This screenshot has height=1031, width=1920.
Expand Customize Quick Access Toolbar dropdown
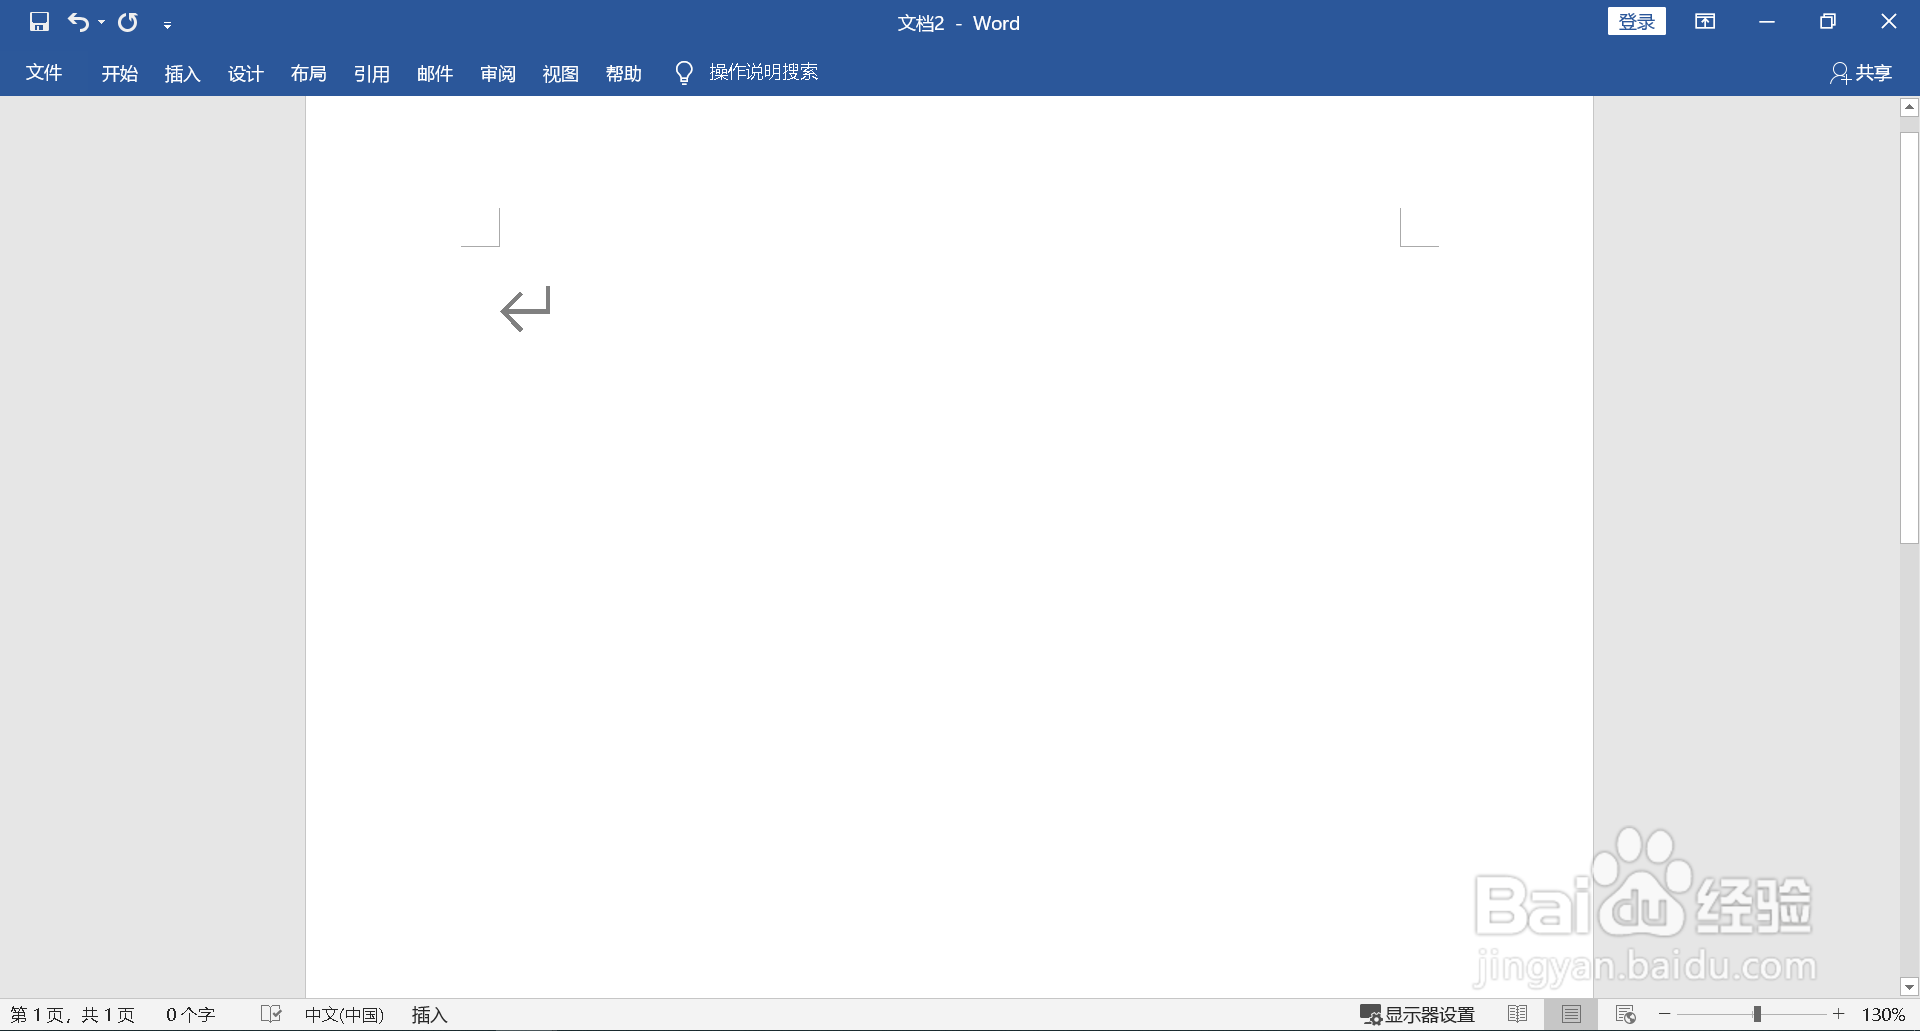click(x=167, y=24)
